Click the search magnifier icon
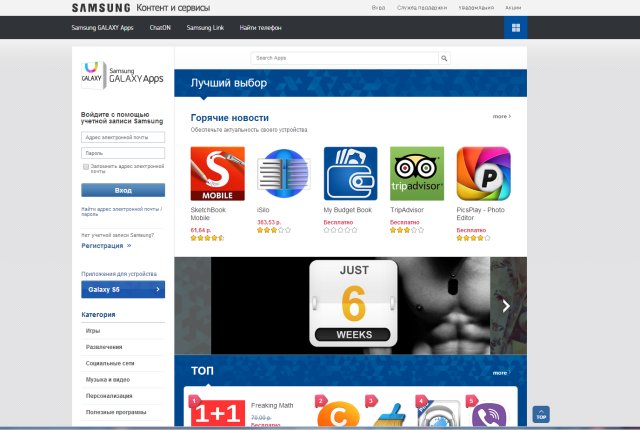This screenshot has height=430, width=640. [444, 58]
